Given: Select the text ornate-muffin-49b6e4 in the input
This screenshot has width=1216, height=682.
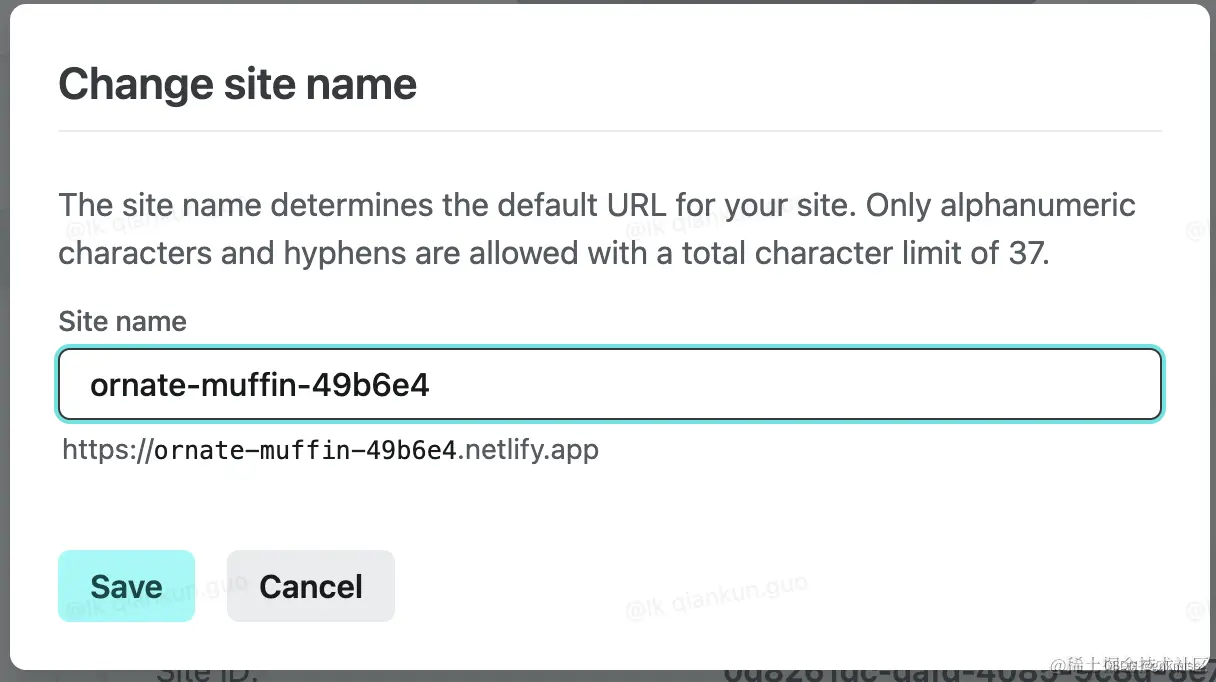Looking at the screenshot, I should point(260,384).
